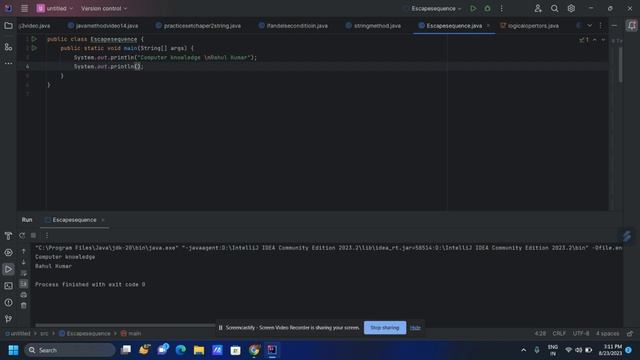Run Escapesequence with green play button
The height and width of the screenshot is (360, 640).
click(x=473, y=8)
